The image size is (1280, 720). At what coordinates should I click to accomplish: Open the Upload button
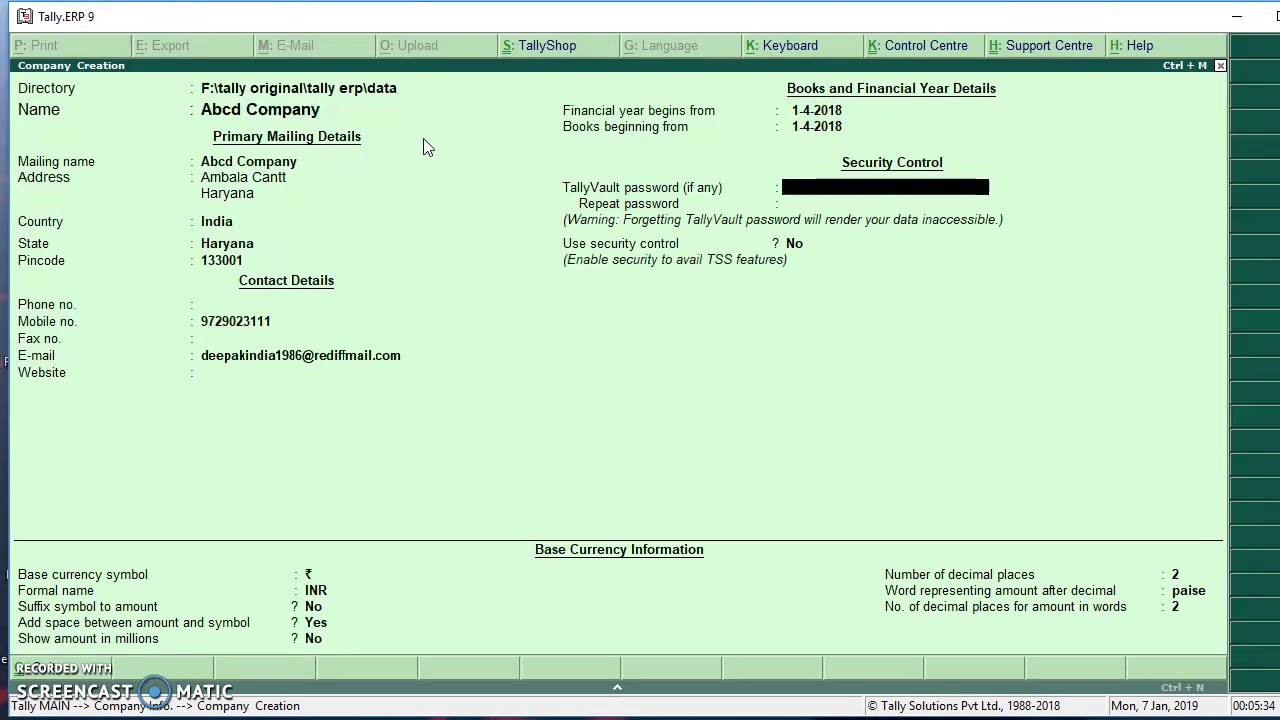point(437,46)
